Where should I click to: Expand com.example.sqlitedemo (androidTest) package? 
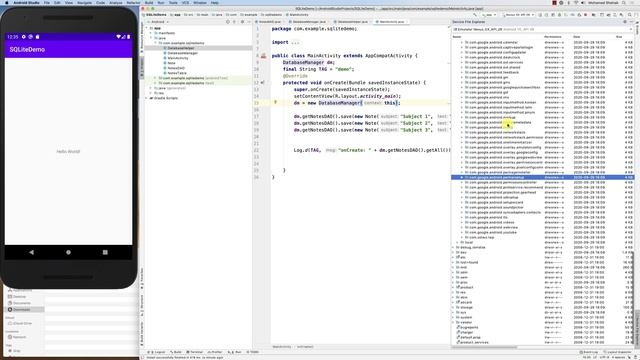click(156, 78)
